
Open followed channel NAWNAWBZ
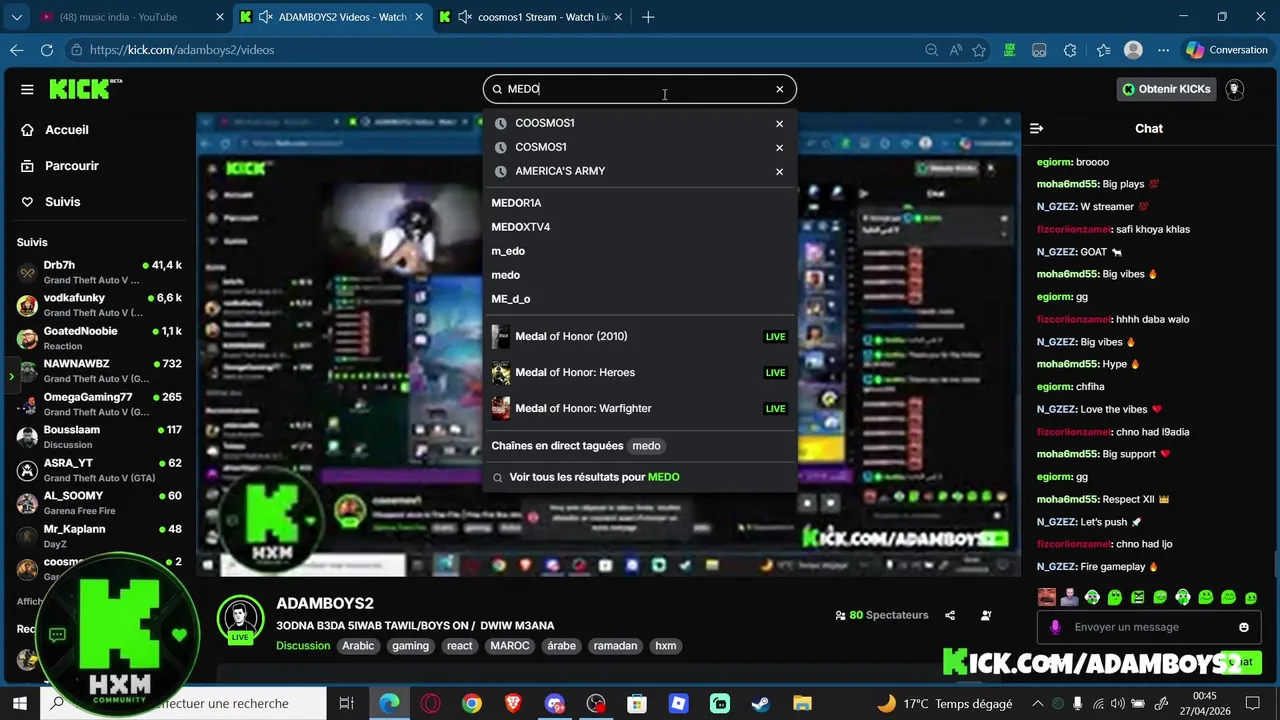(x=99, y=371)
